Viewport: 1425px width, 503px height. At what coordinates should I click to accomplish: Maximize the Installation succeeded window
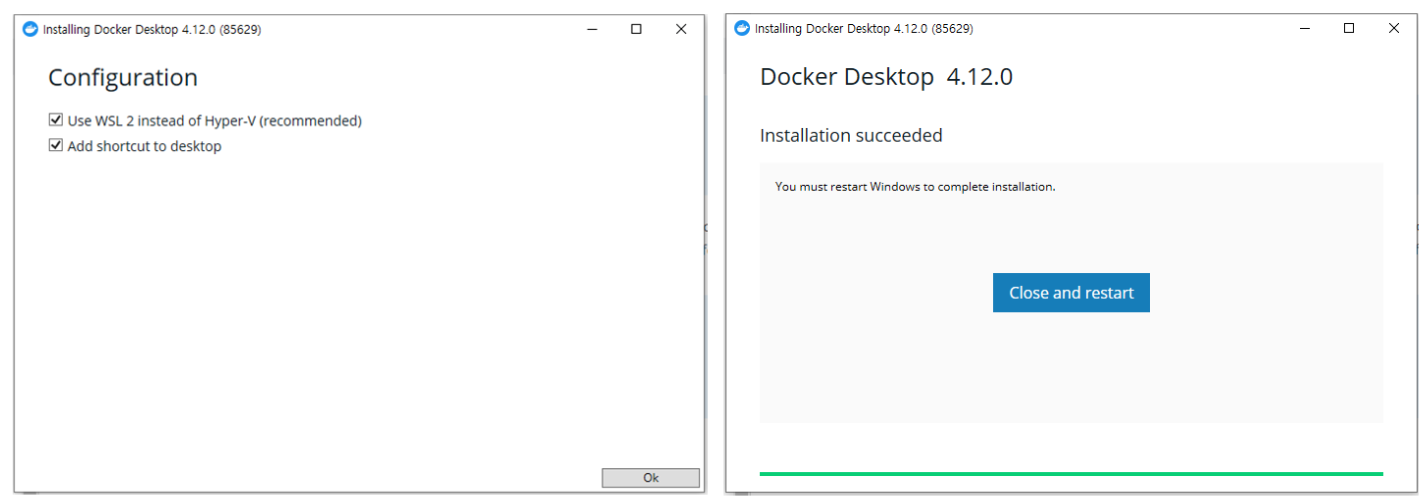[1349, 28]
